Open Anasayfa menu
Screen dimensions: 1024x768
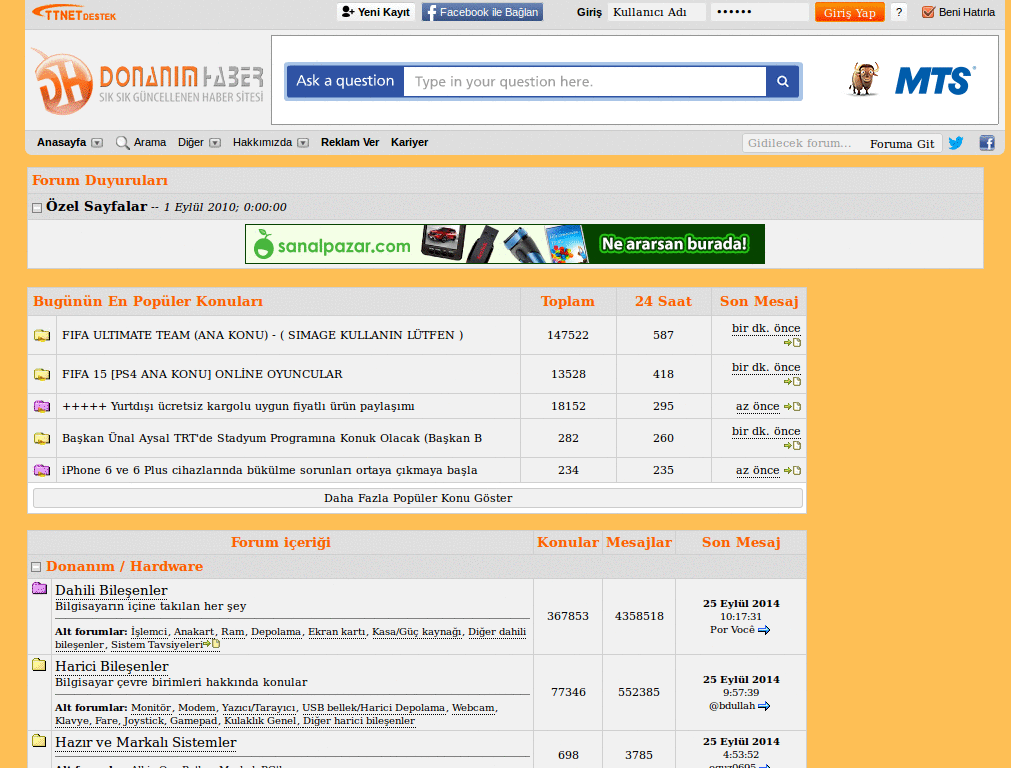(61, 142)
